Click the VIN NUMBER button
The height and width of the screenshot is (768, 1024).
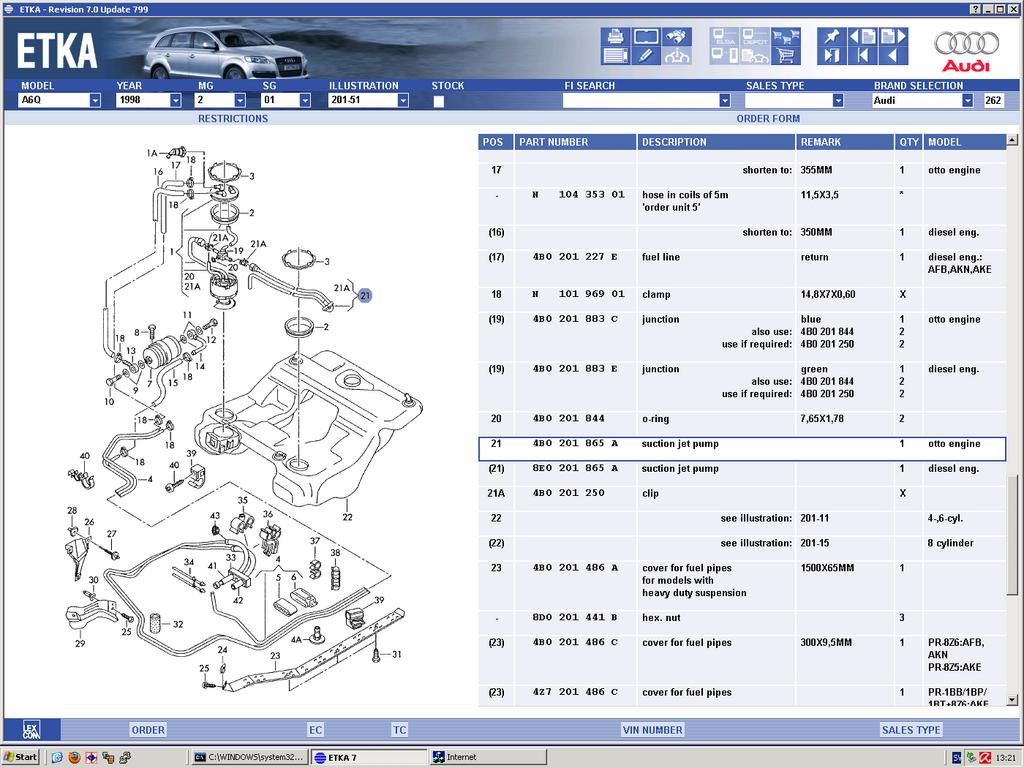coord(652,730)
